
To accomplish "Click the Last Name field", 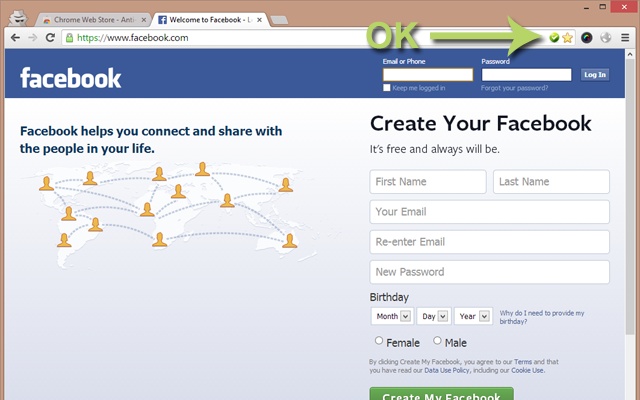I will pos(551,182).
